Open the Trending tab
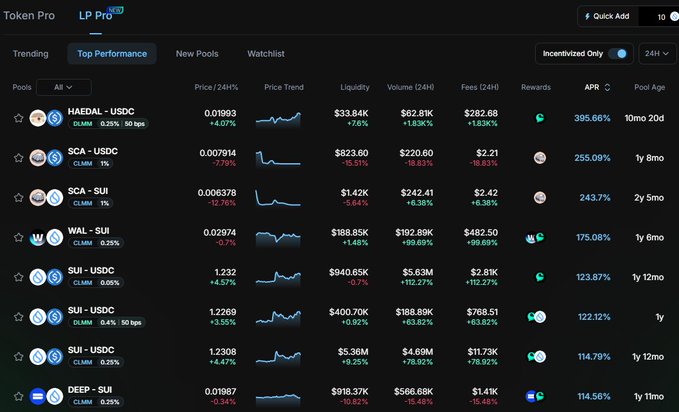Screen dimensions: 679x412 pos(30,54)
